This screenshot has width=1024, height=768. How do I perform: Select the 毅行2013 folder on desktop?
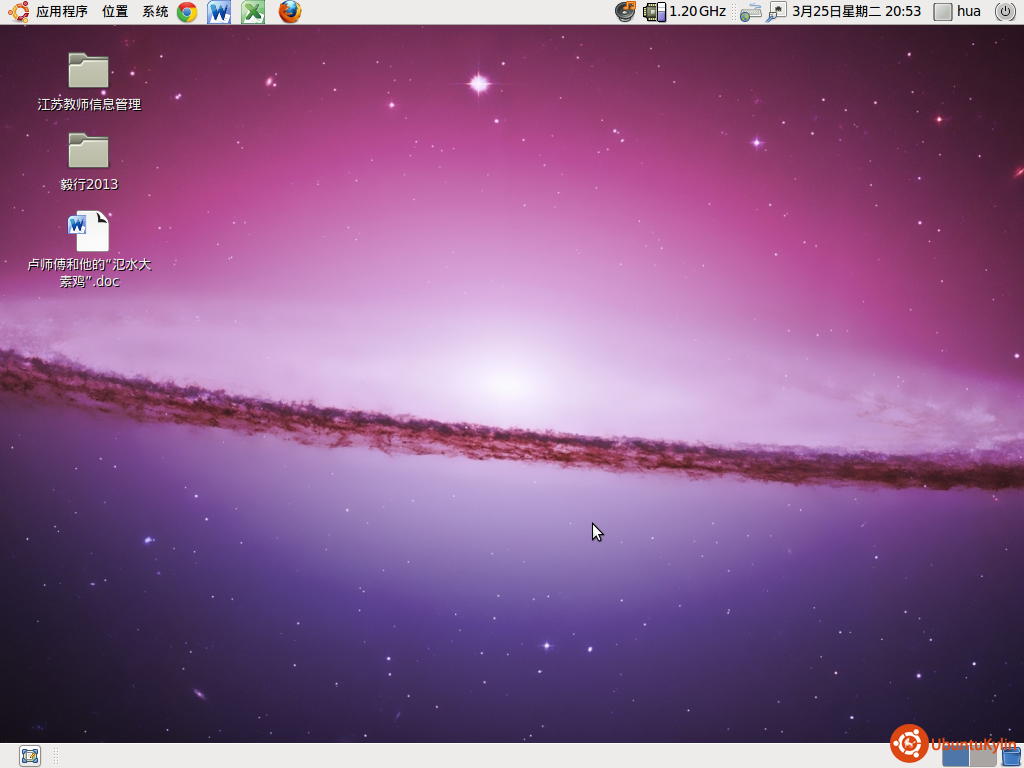tap(89, 152)
